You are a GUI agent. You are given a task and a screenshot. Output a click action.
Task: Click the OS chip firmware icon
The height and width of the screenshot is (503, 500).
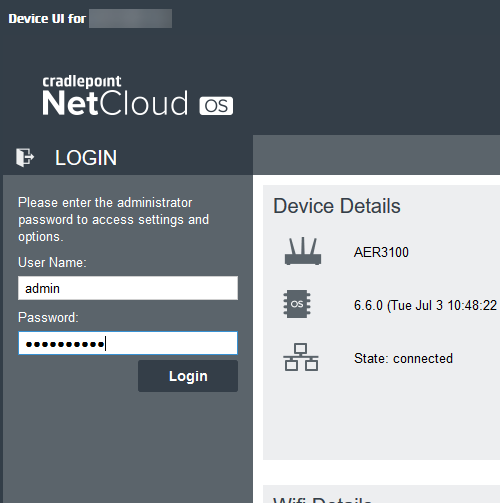[x=297, y=304]
